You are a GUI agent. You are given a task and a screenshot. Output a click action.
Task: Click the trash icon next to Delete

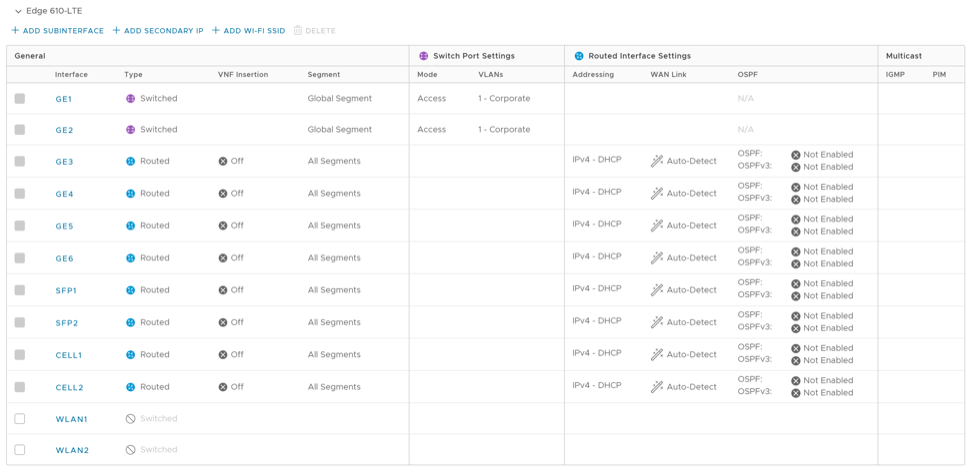point(298,31)
